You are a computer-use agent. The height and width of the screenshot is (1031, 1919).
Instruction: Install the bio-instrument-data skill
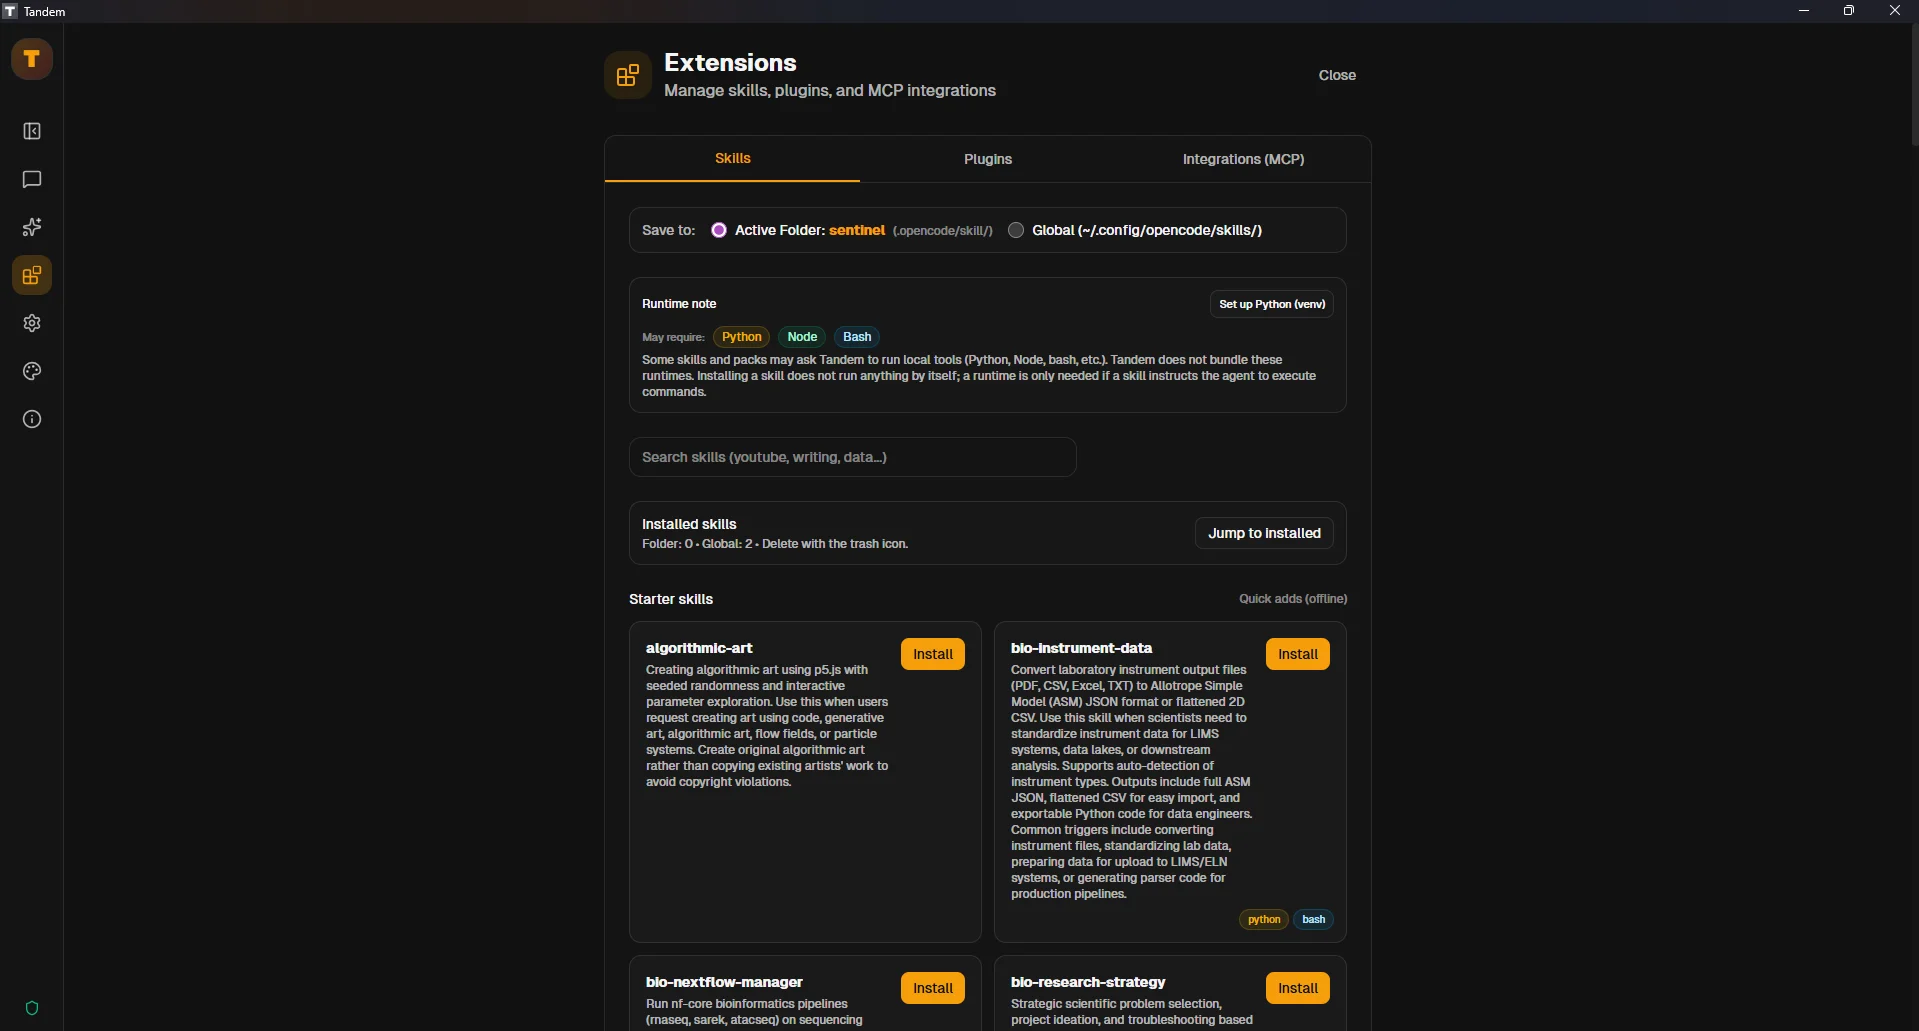[x=1297, y=654]
